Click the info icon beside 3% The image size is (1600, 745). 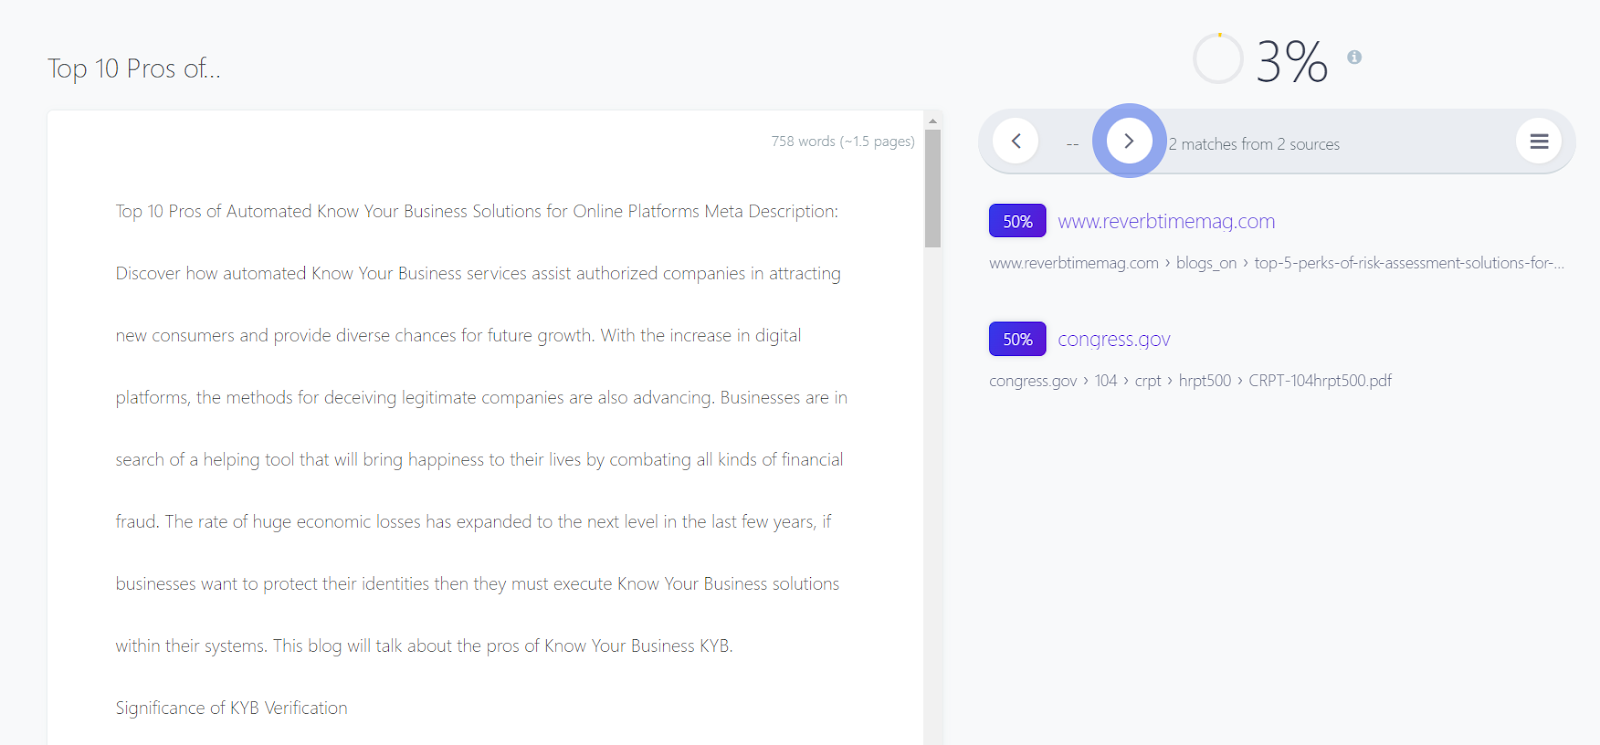(x=1354, y=58)
